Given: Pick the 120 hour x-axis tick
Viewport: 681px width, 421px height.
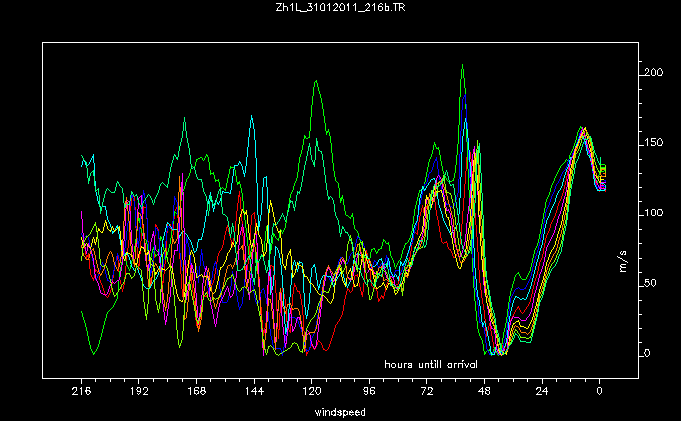Looking at the screenshot, I should pos(312,393).
